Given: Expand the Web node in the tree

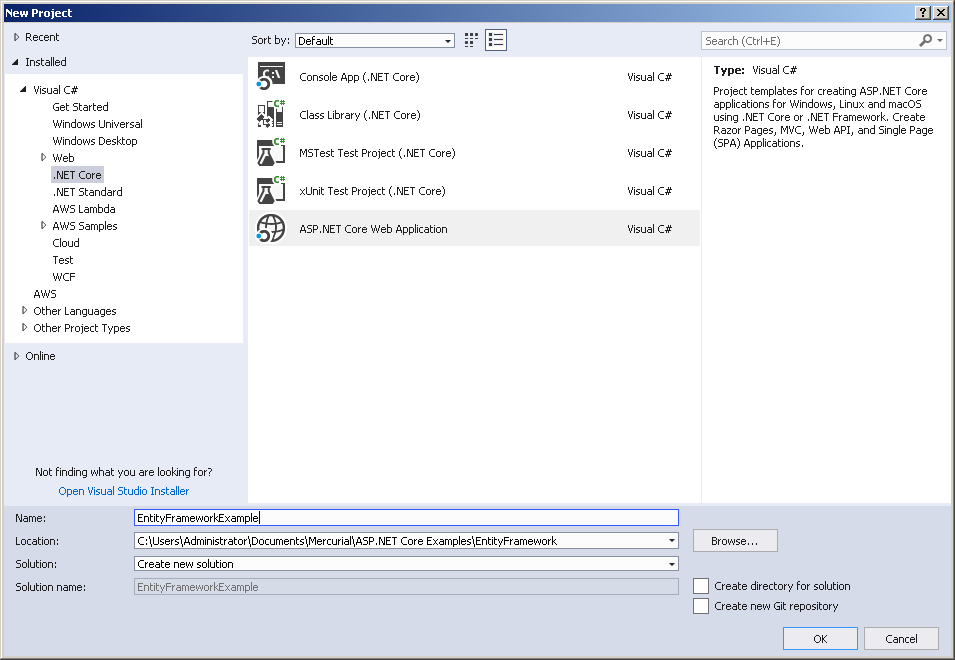Looking at the screenshot, I should pos(42,157).
